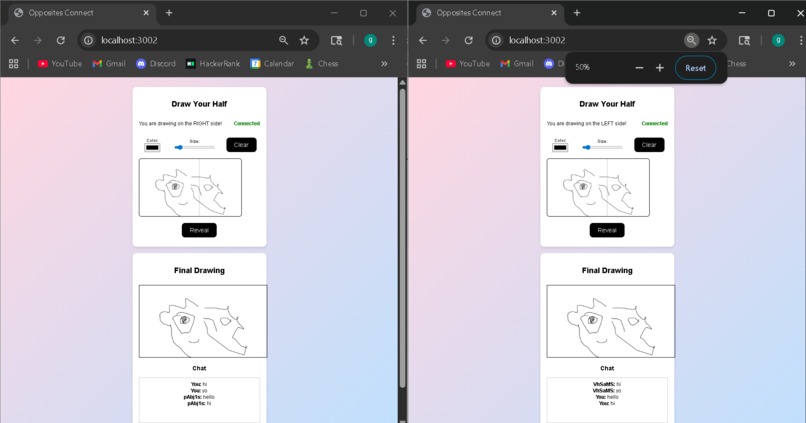The image size is (806, 423).
Task: Open a new tab in right window
Action: point(577,13)
